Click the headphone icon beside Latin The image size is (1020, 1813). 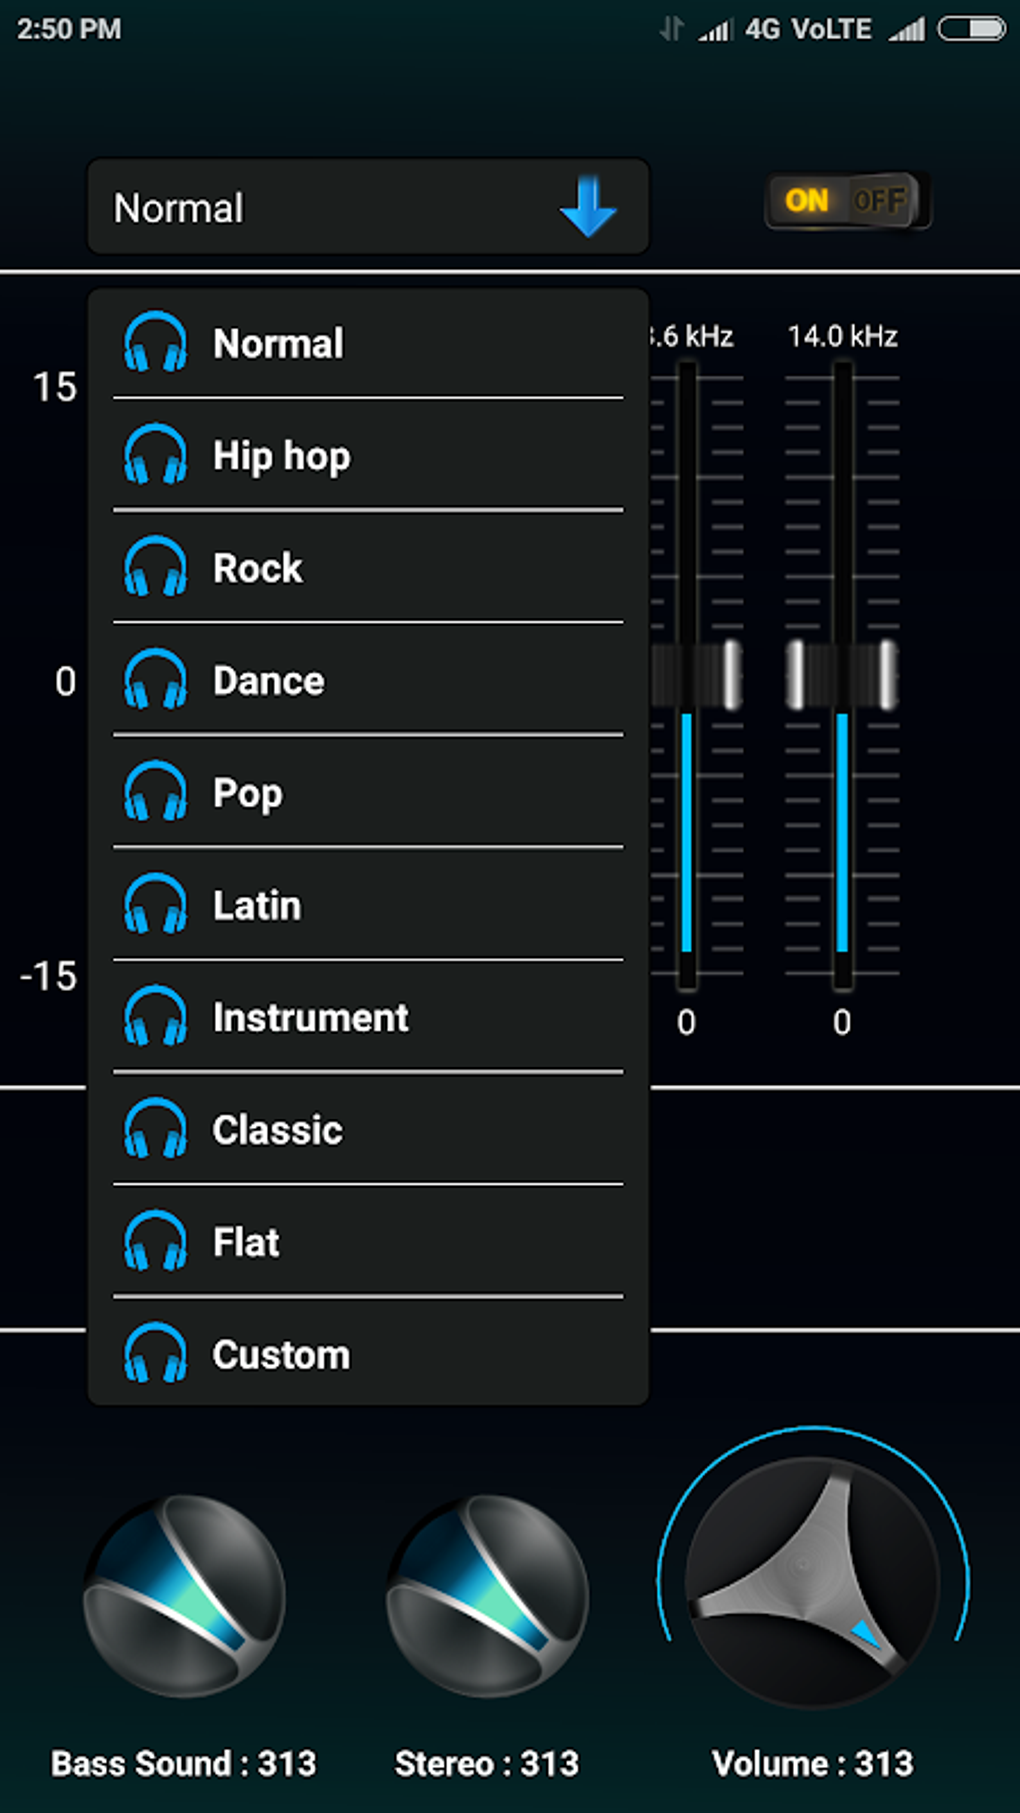(155, 904)
